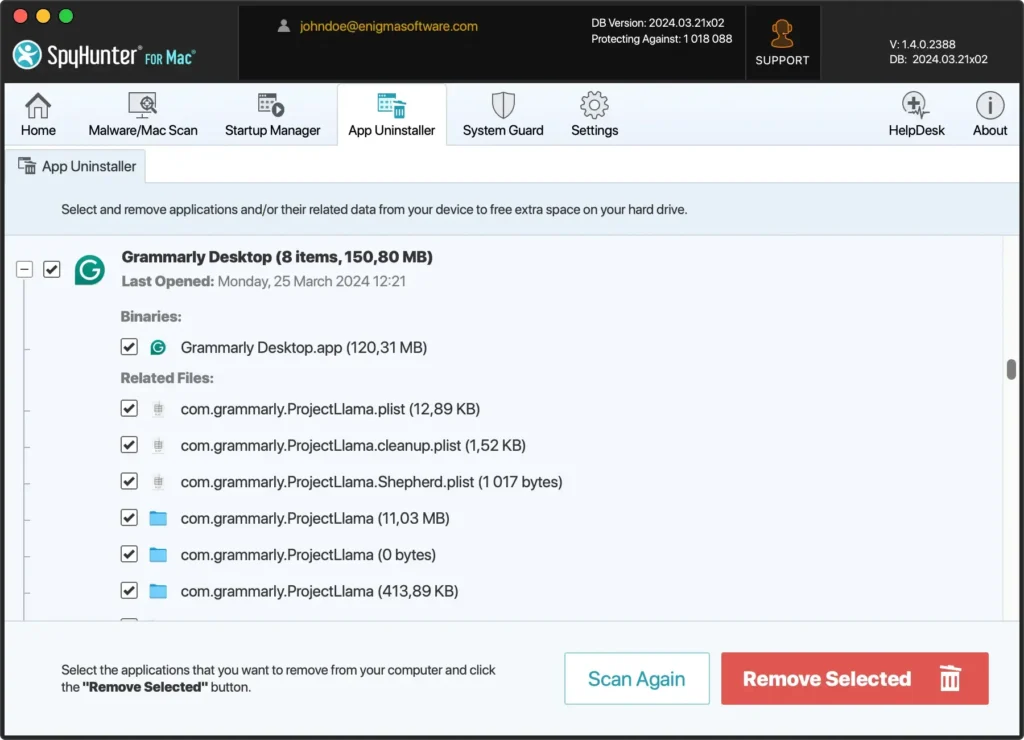Click the Remove Selected button

point(854,679)
